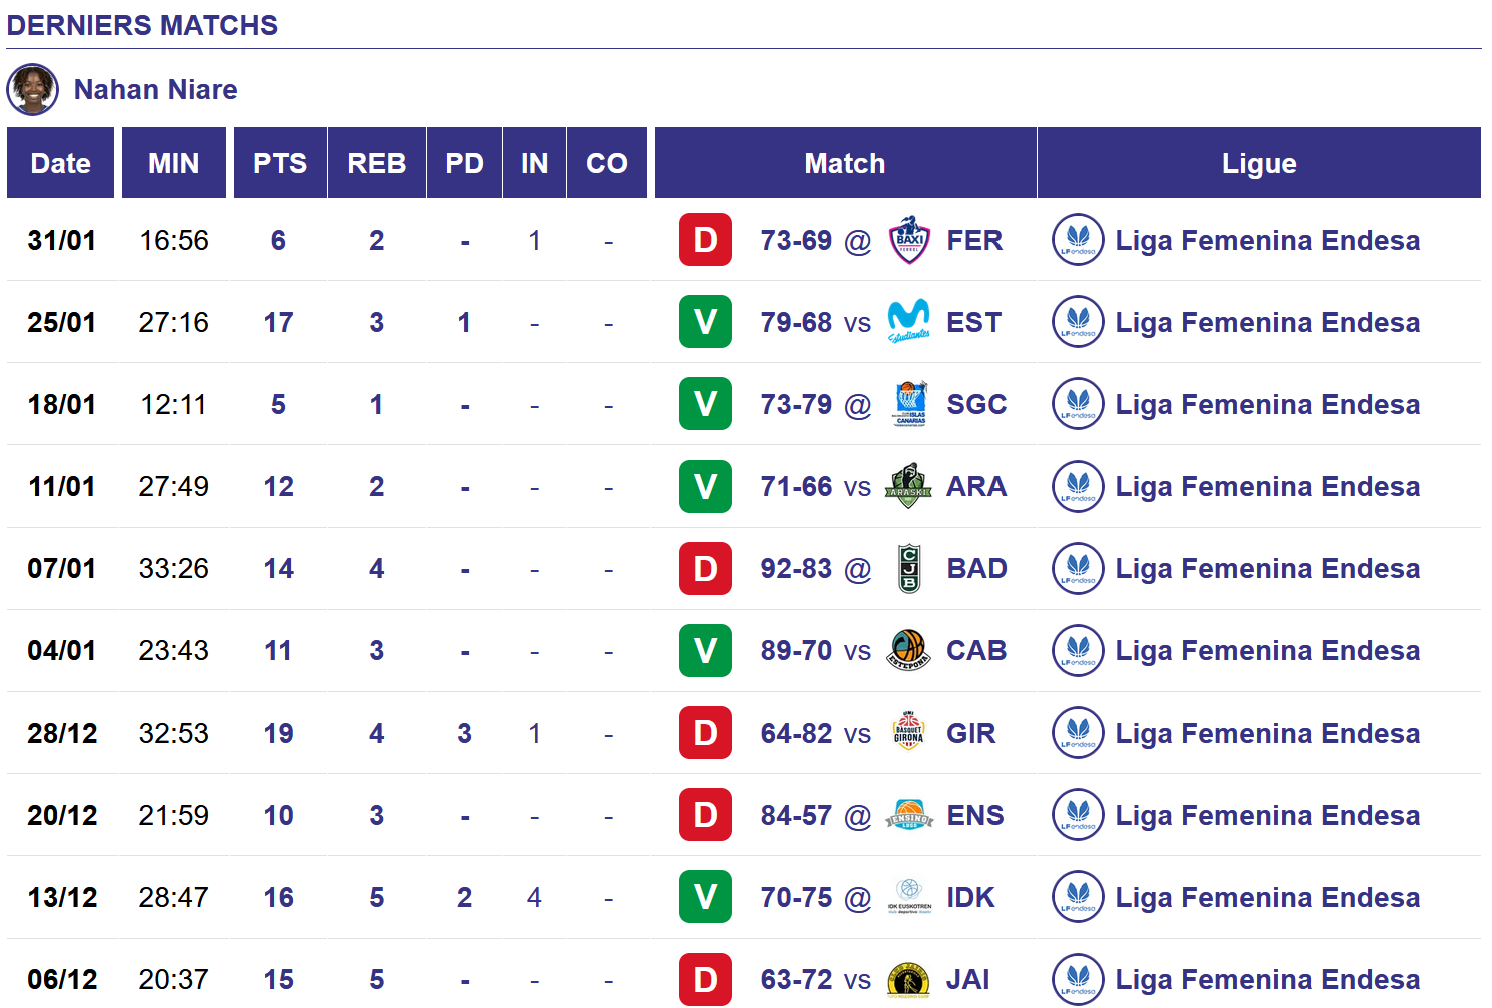Click the Movistar Estudiantes team logo

pyautogui.click(x=909, y=322)
